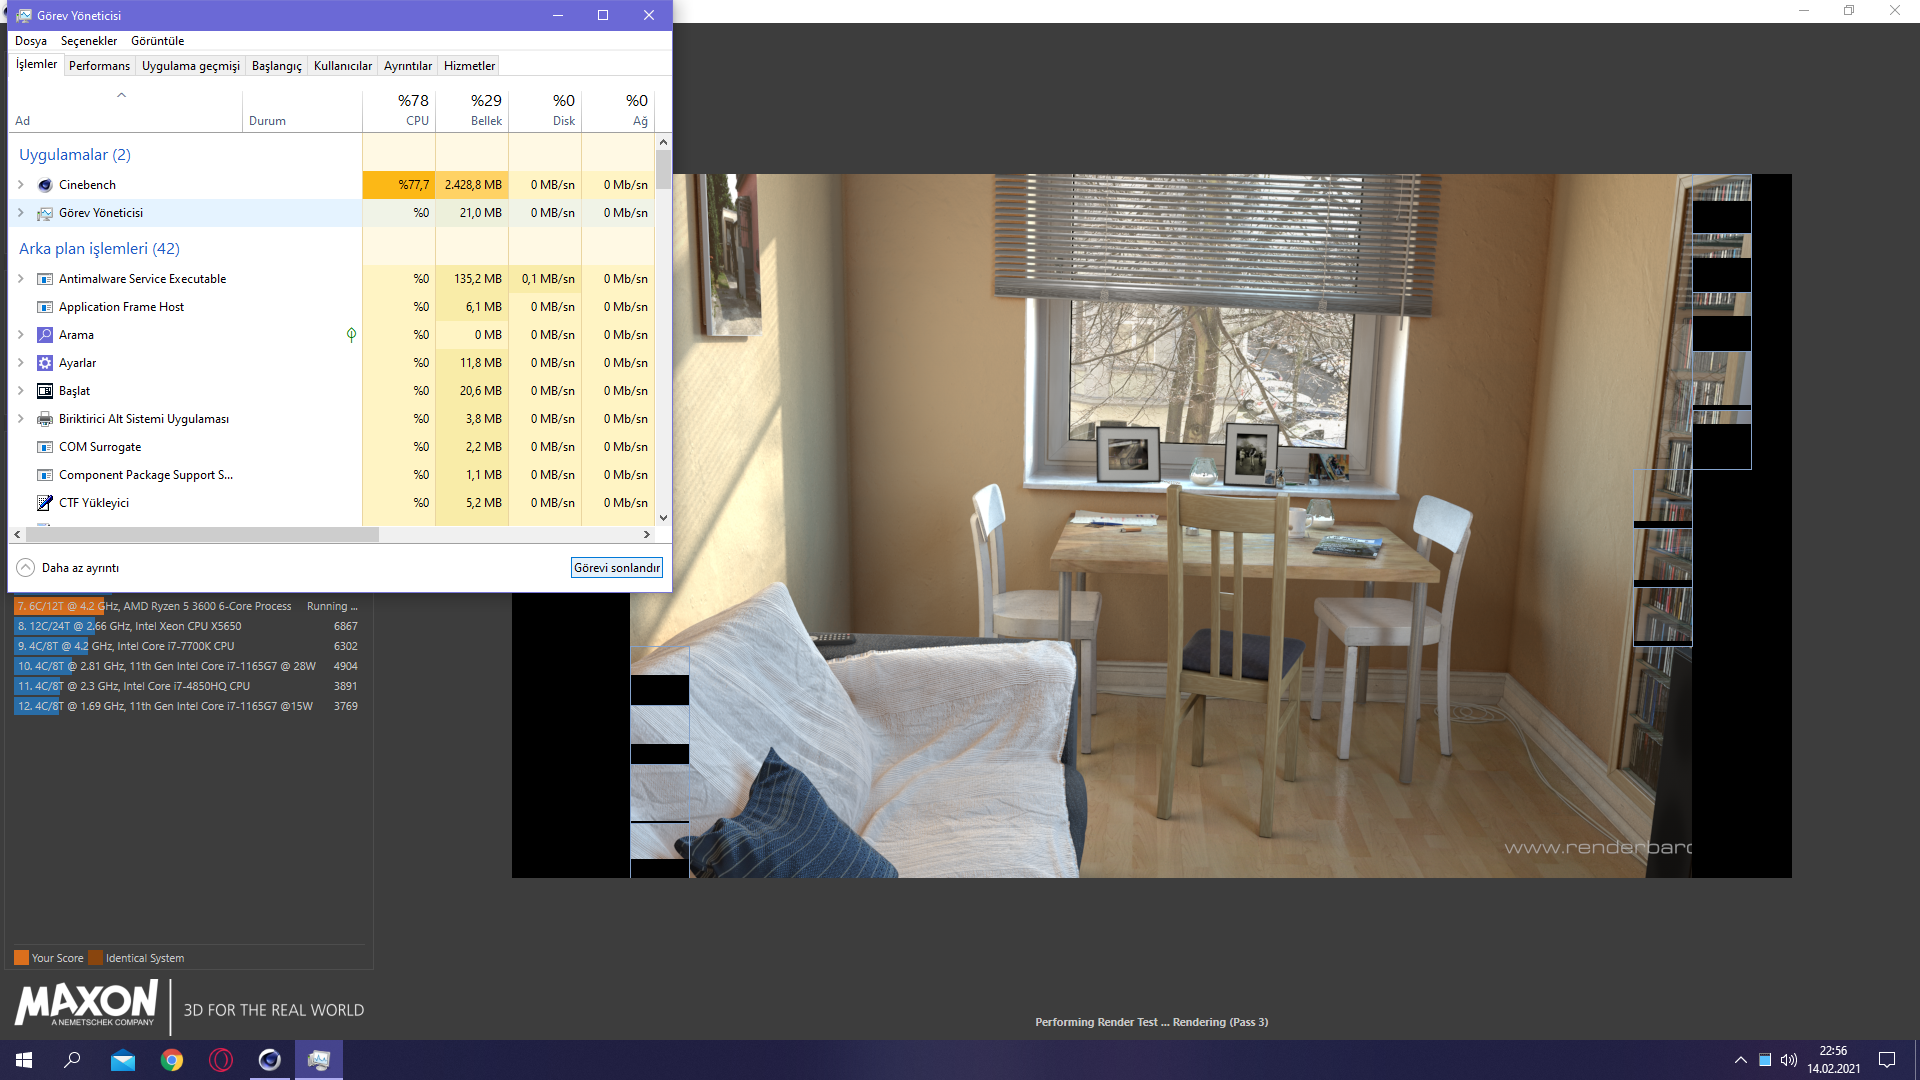Click the Ayarlar settings gear icon

(45, 363)
